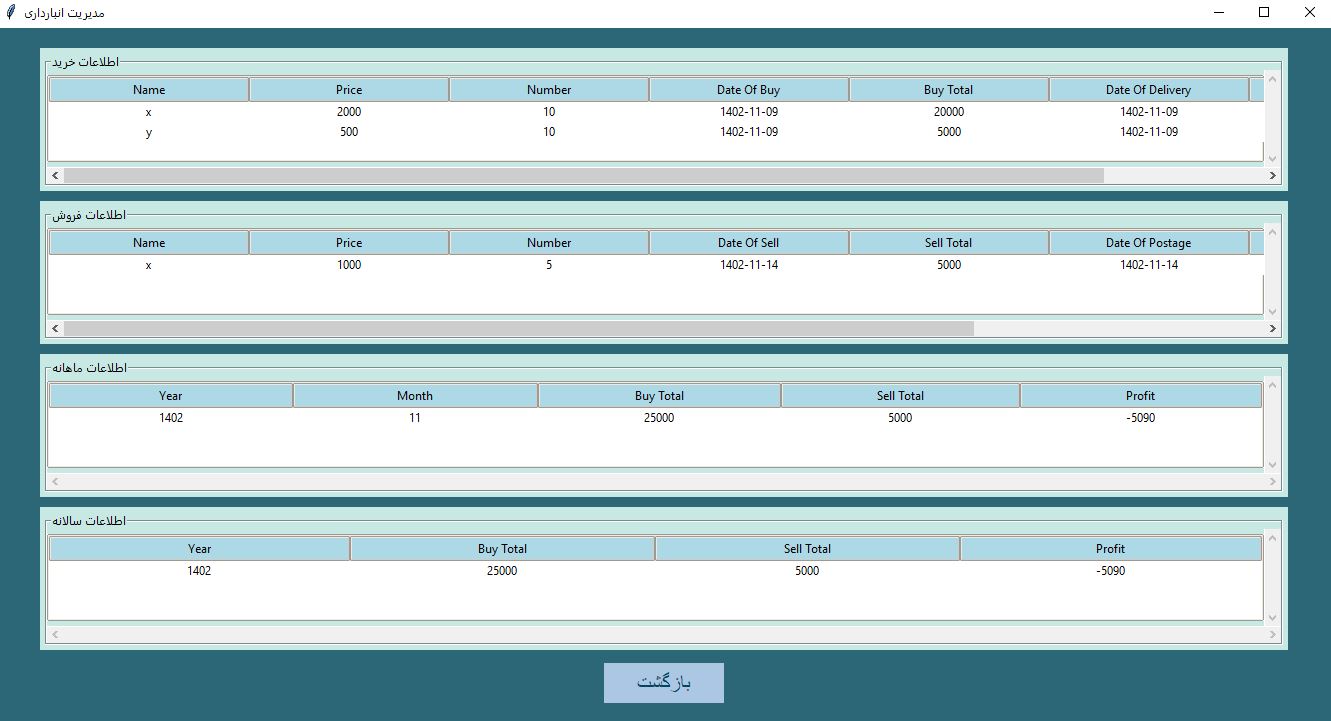Maximize the application window
The height and width of the screenshot is (721, 1331).
click(x=1264, y=13)
